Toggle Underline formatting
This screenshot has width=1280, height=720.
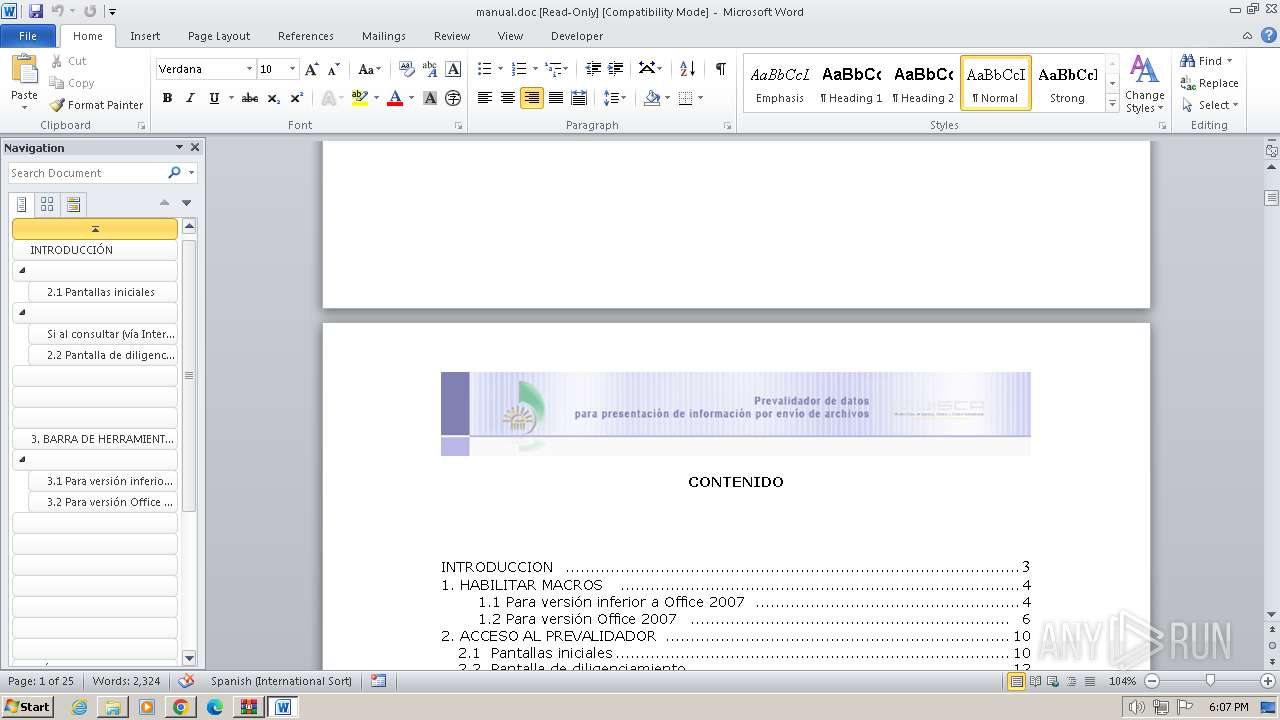coord(214,98)
